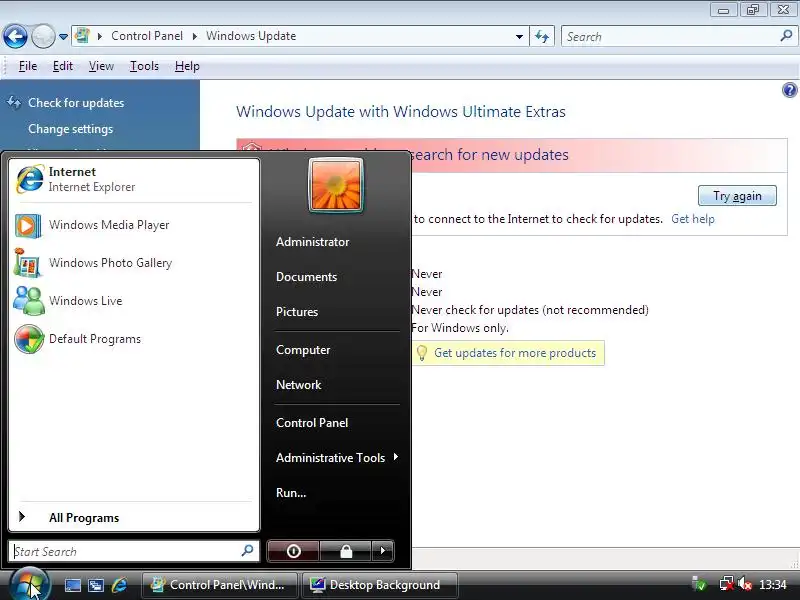Click the Try again button
This screenshot has height=600, width=800.
pyautogui.click(x=737, y=196)
